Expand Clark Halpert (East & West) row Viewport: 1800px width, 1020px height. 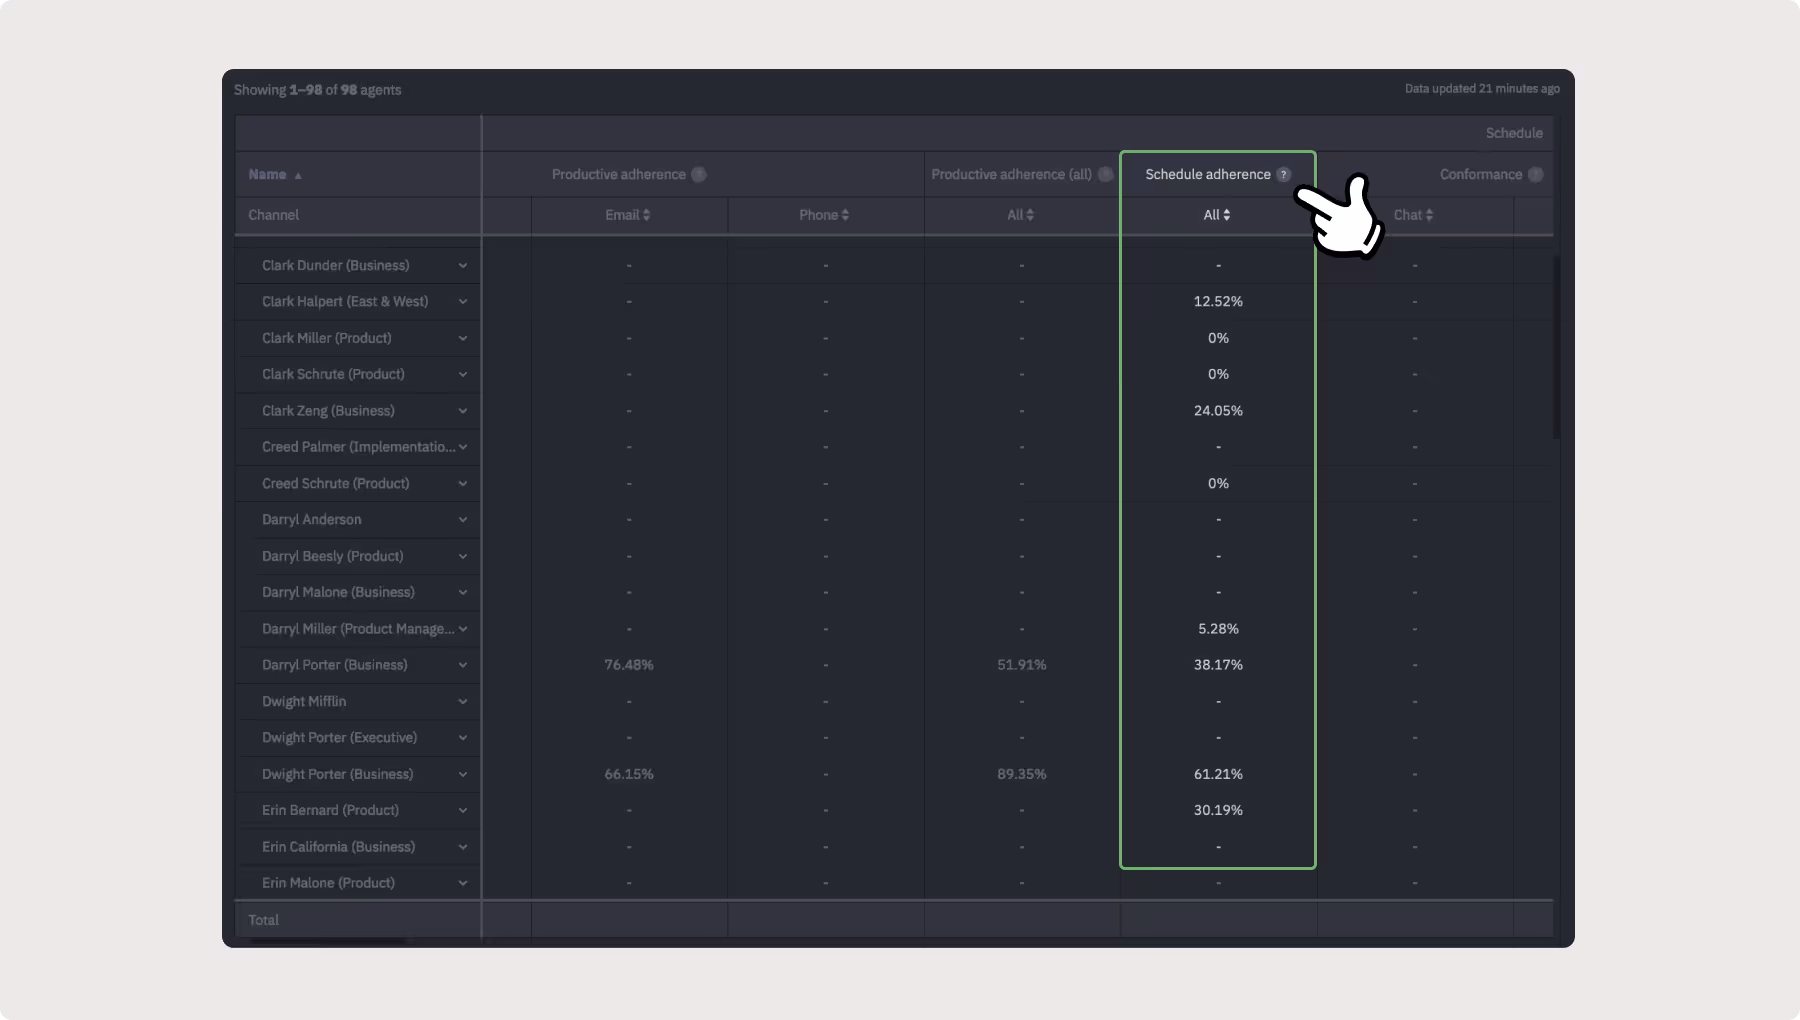[x=463, y=302]
